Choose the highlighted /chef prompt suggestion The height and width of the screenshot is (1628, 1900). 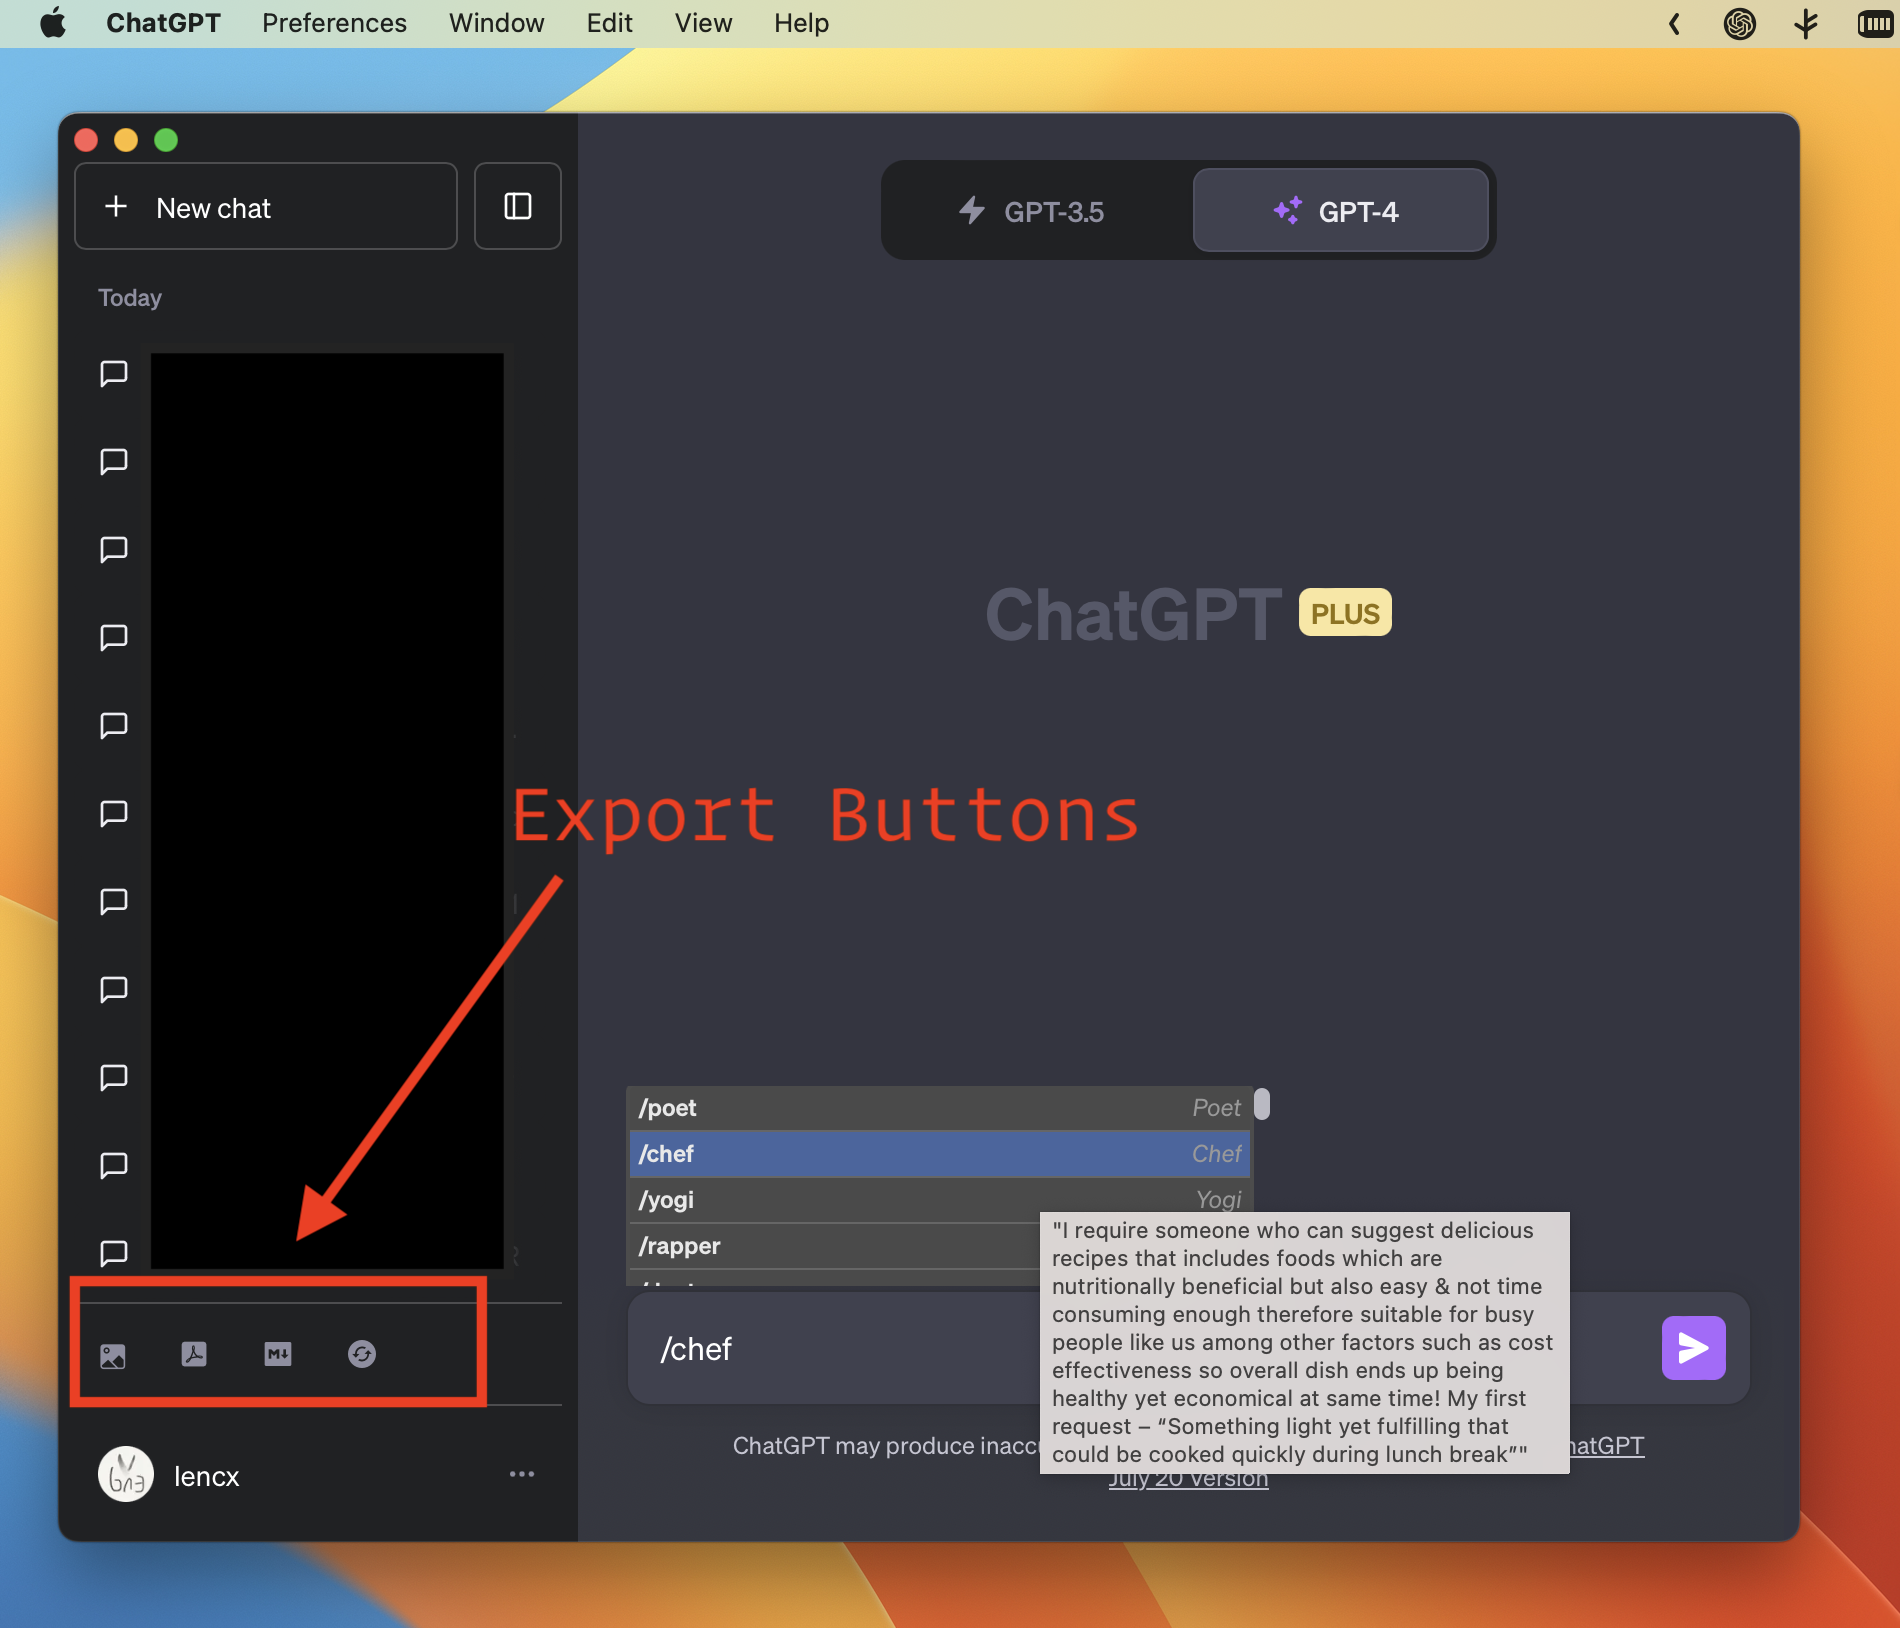pos(939,1154)
